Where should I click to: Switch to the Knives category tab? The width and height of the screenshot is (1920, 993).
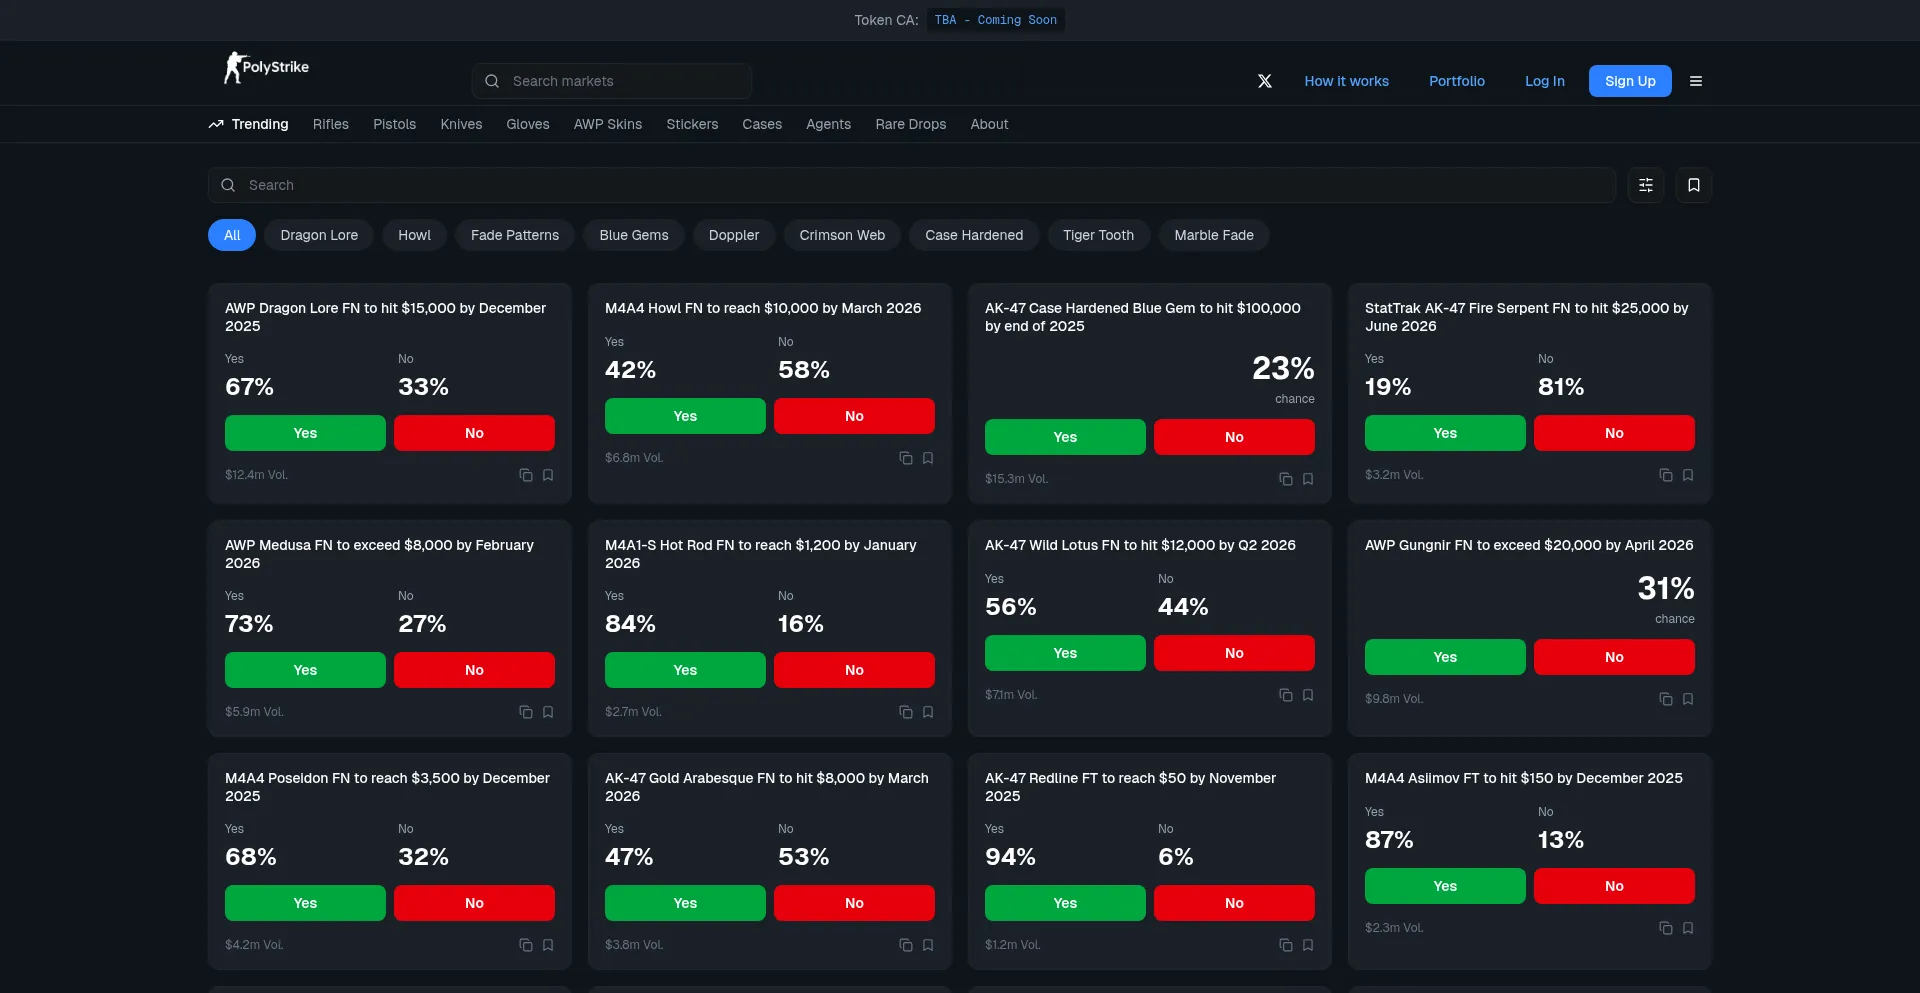(x=461, y=124)
